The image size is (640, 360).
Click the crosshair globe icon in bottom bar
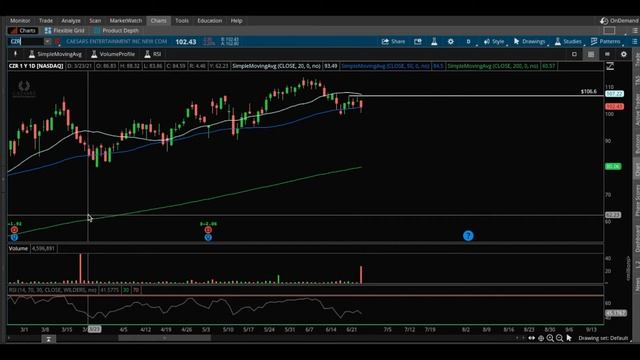(541, 338)
